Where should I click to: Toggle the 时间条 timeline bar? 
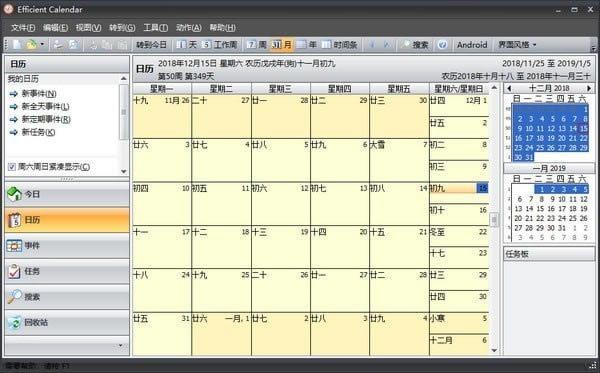pos(339,45)
